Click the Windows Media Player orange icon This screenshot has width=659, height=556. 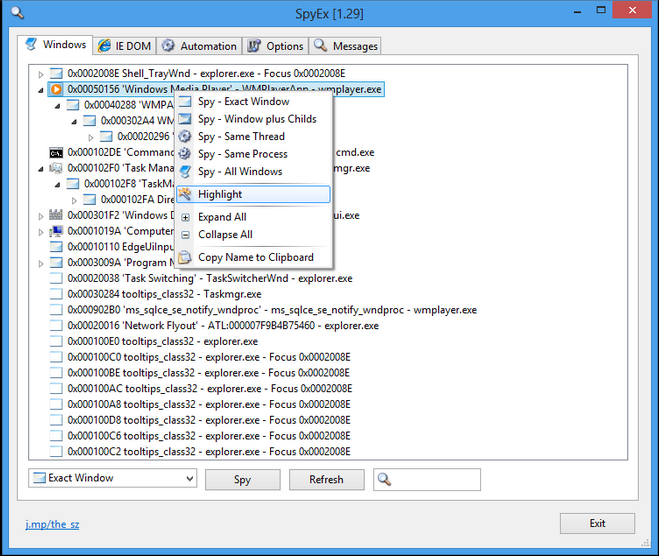pyautogui.click(x=56, y=89)
